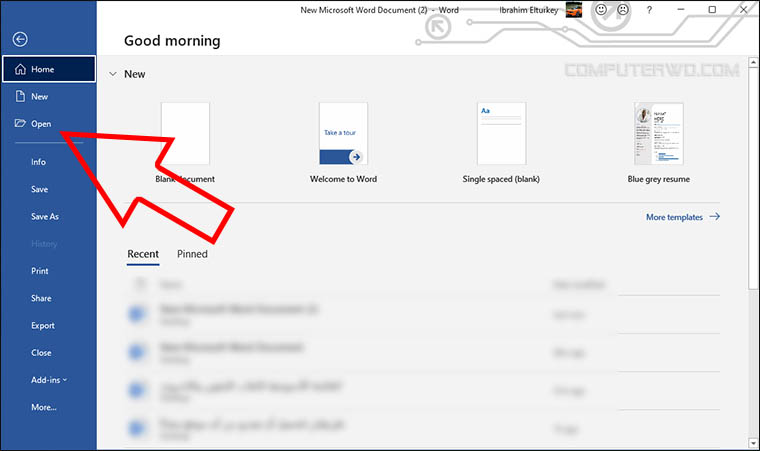Image resolution: width=760 pixels, height=451 pixels.
Task: Create a Blank document
Action: (x=185, y=143)
